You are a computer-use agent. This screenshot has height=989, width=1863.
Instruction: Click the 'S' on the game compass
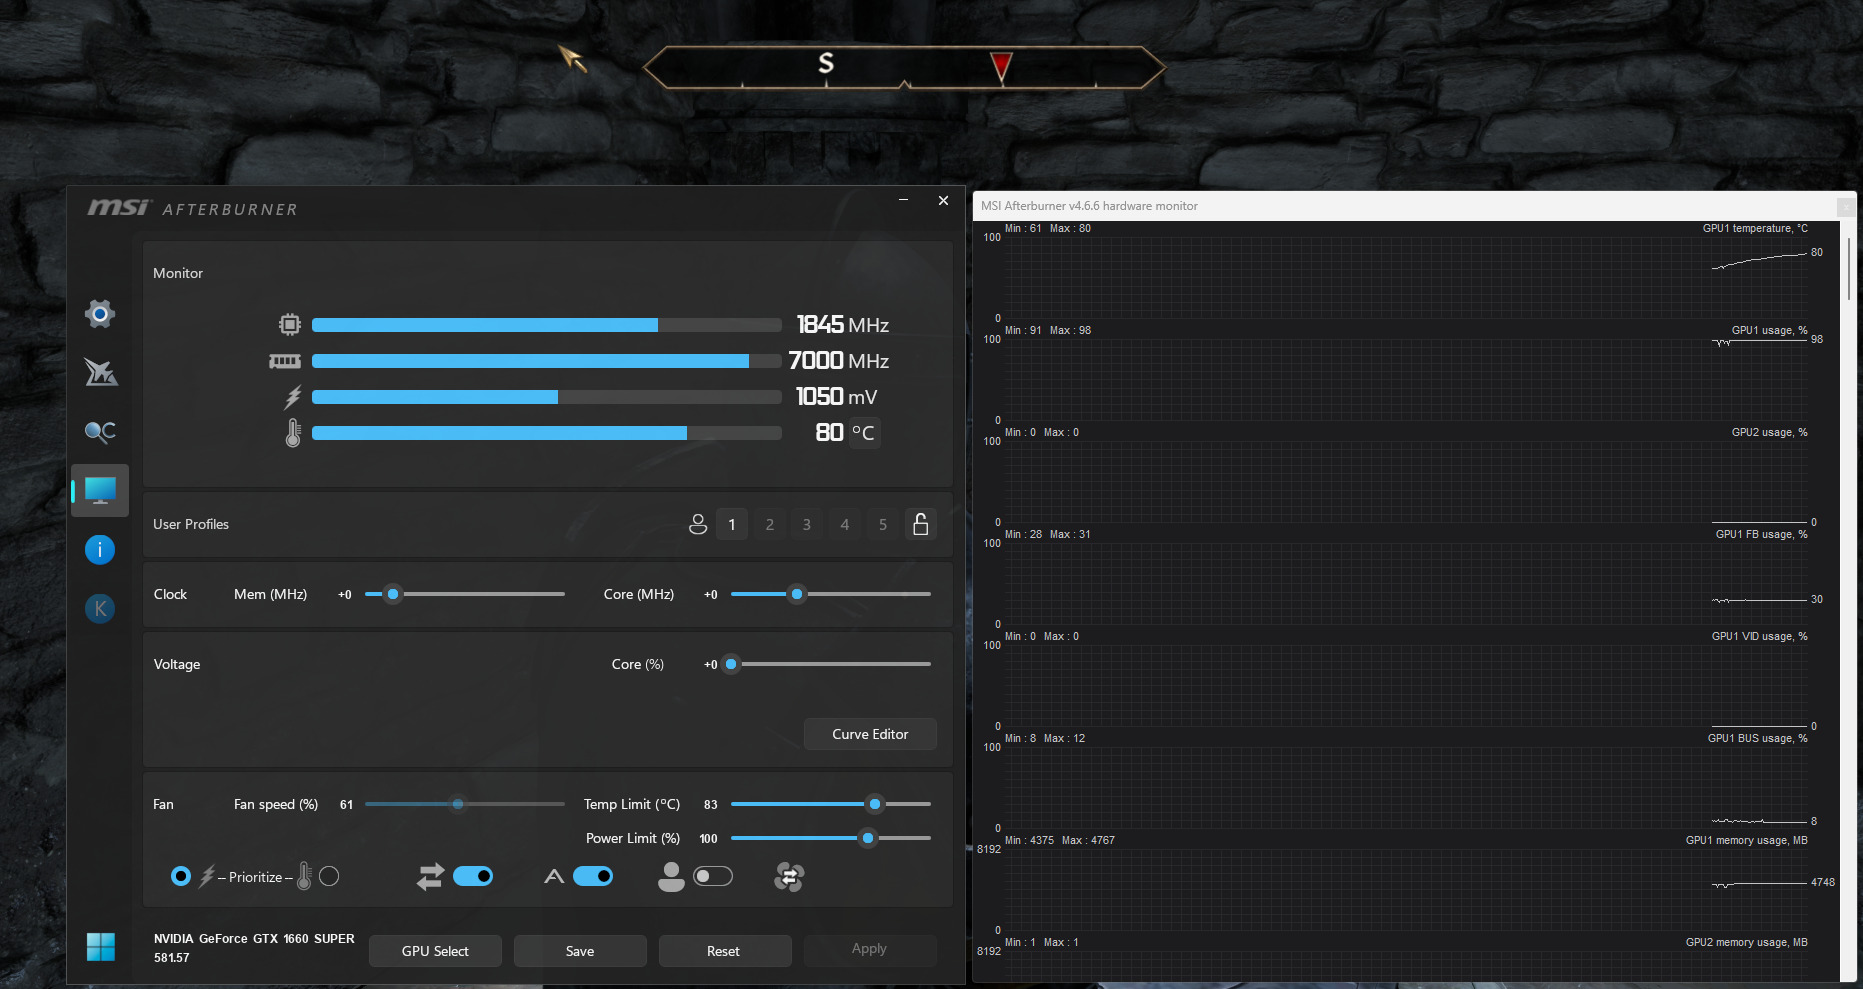tap(826, 63)
